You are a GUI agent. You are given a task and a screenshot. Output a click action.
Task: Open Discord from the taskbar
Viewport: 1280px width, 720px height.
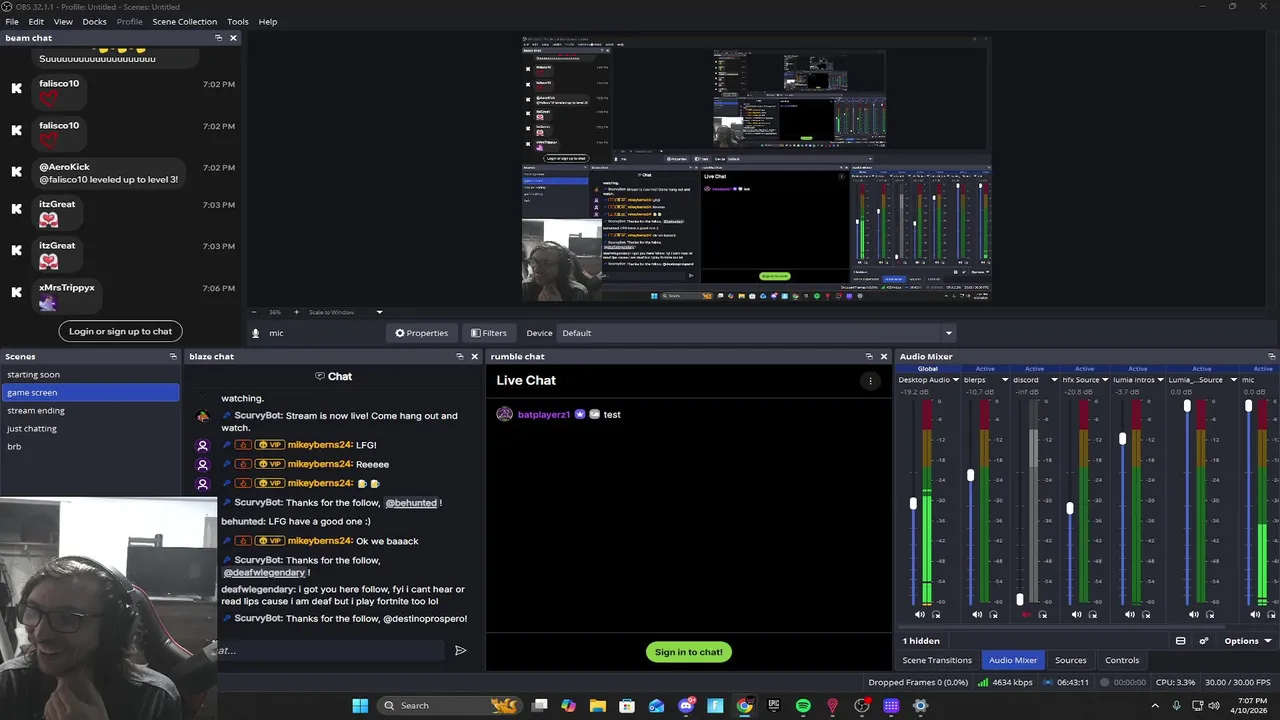(x=686, y=706)
